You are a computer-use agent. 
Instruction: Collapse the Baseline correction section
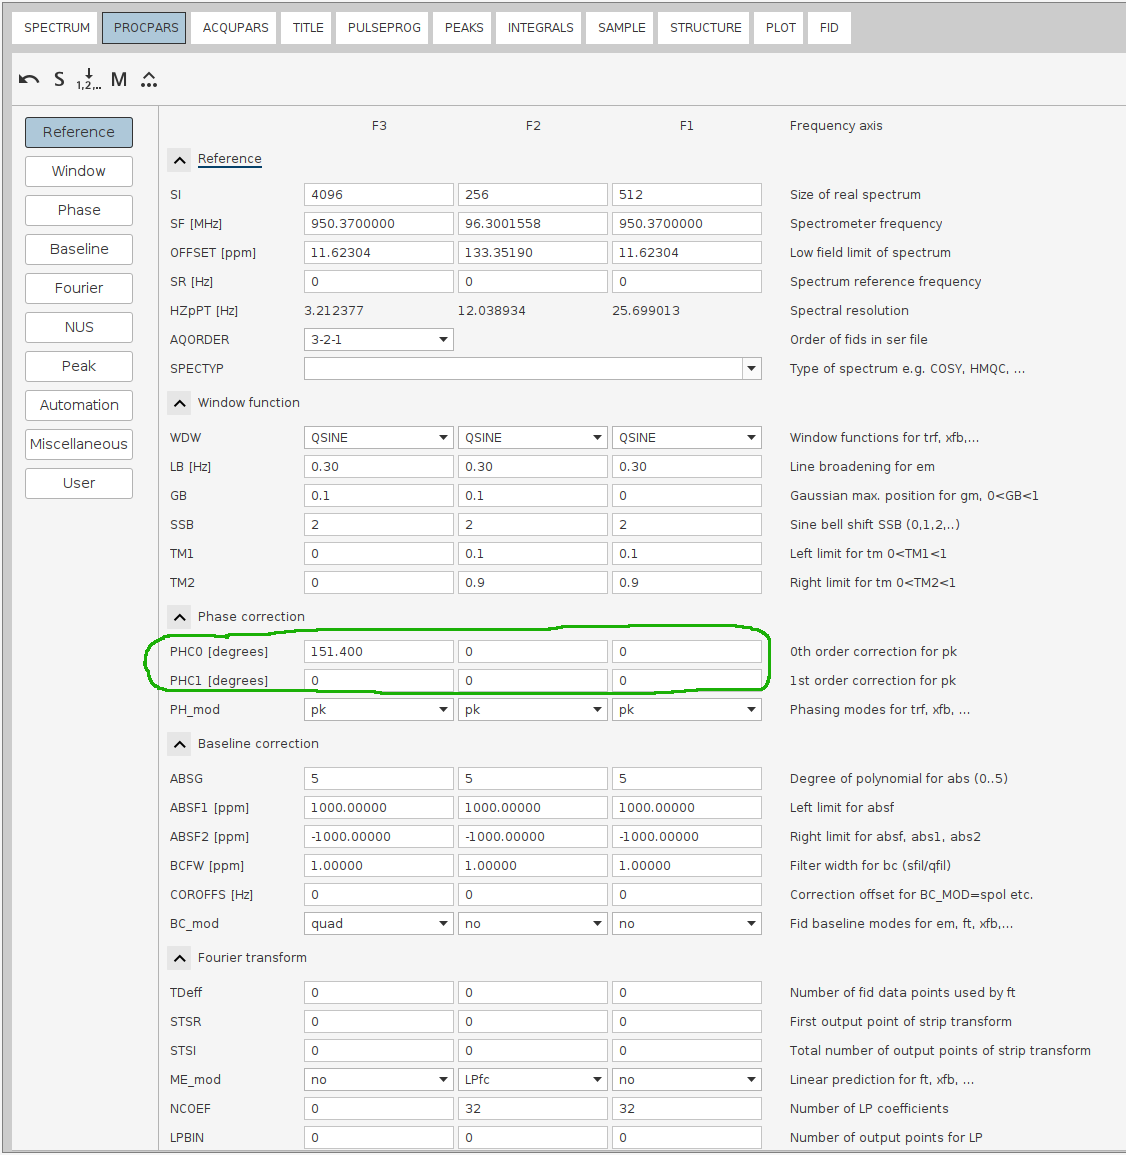pyautogui.click(x=179, y=744)
